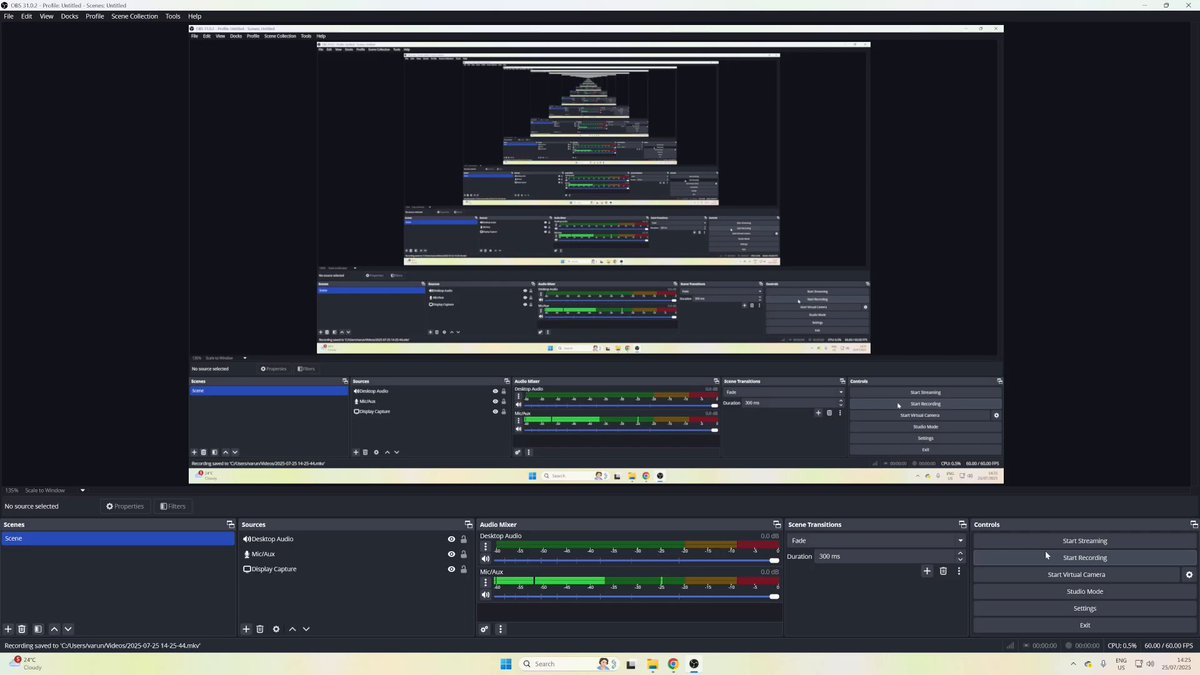Mute Desktop Audio speaker icon
The width and height of the screenshot is (1200, 675).
486,561
